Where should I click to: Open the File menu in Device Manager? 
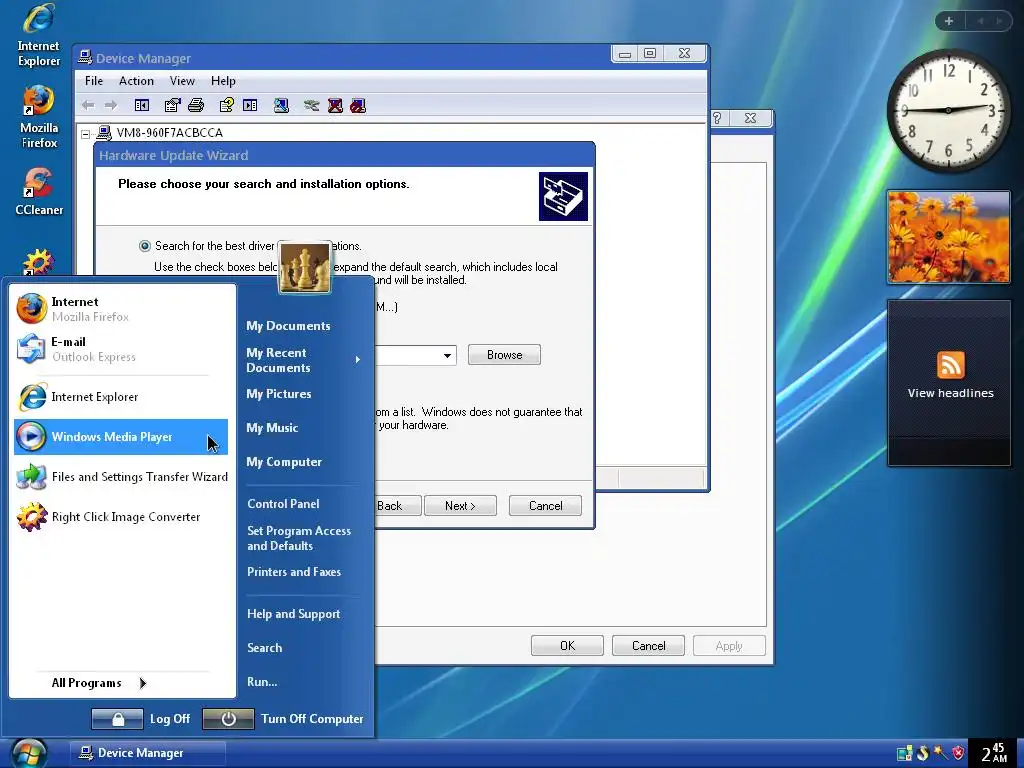coord(94,81)
